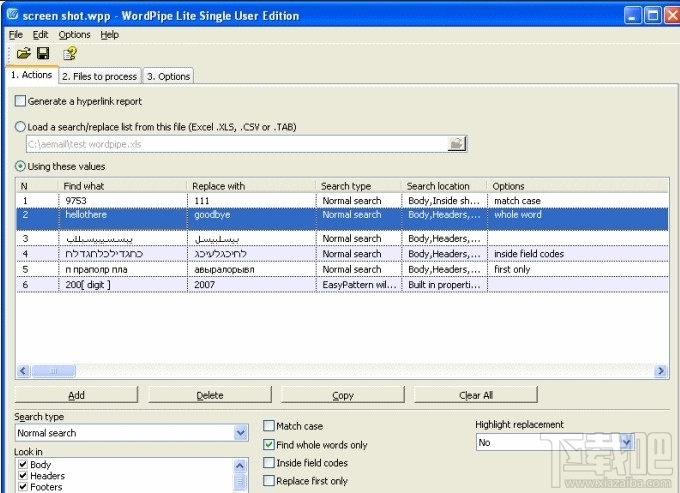
Task: Expand the Search type dropdown
Action: click(x=241, y=433)
